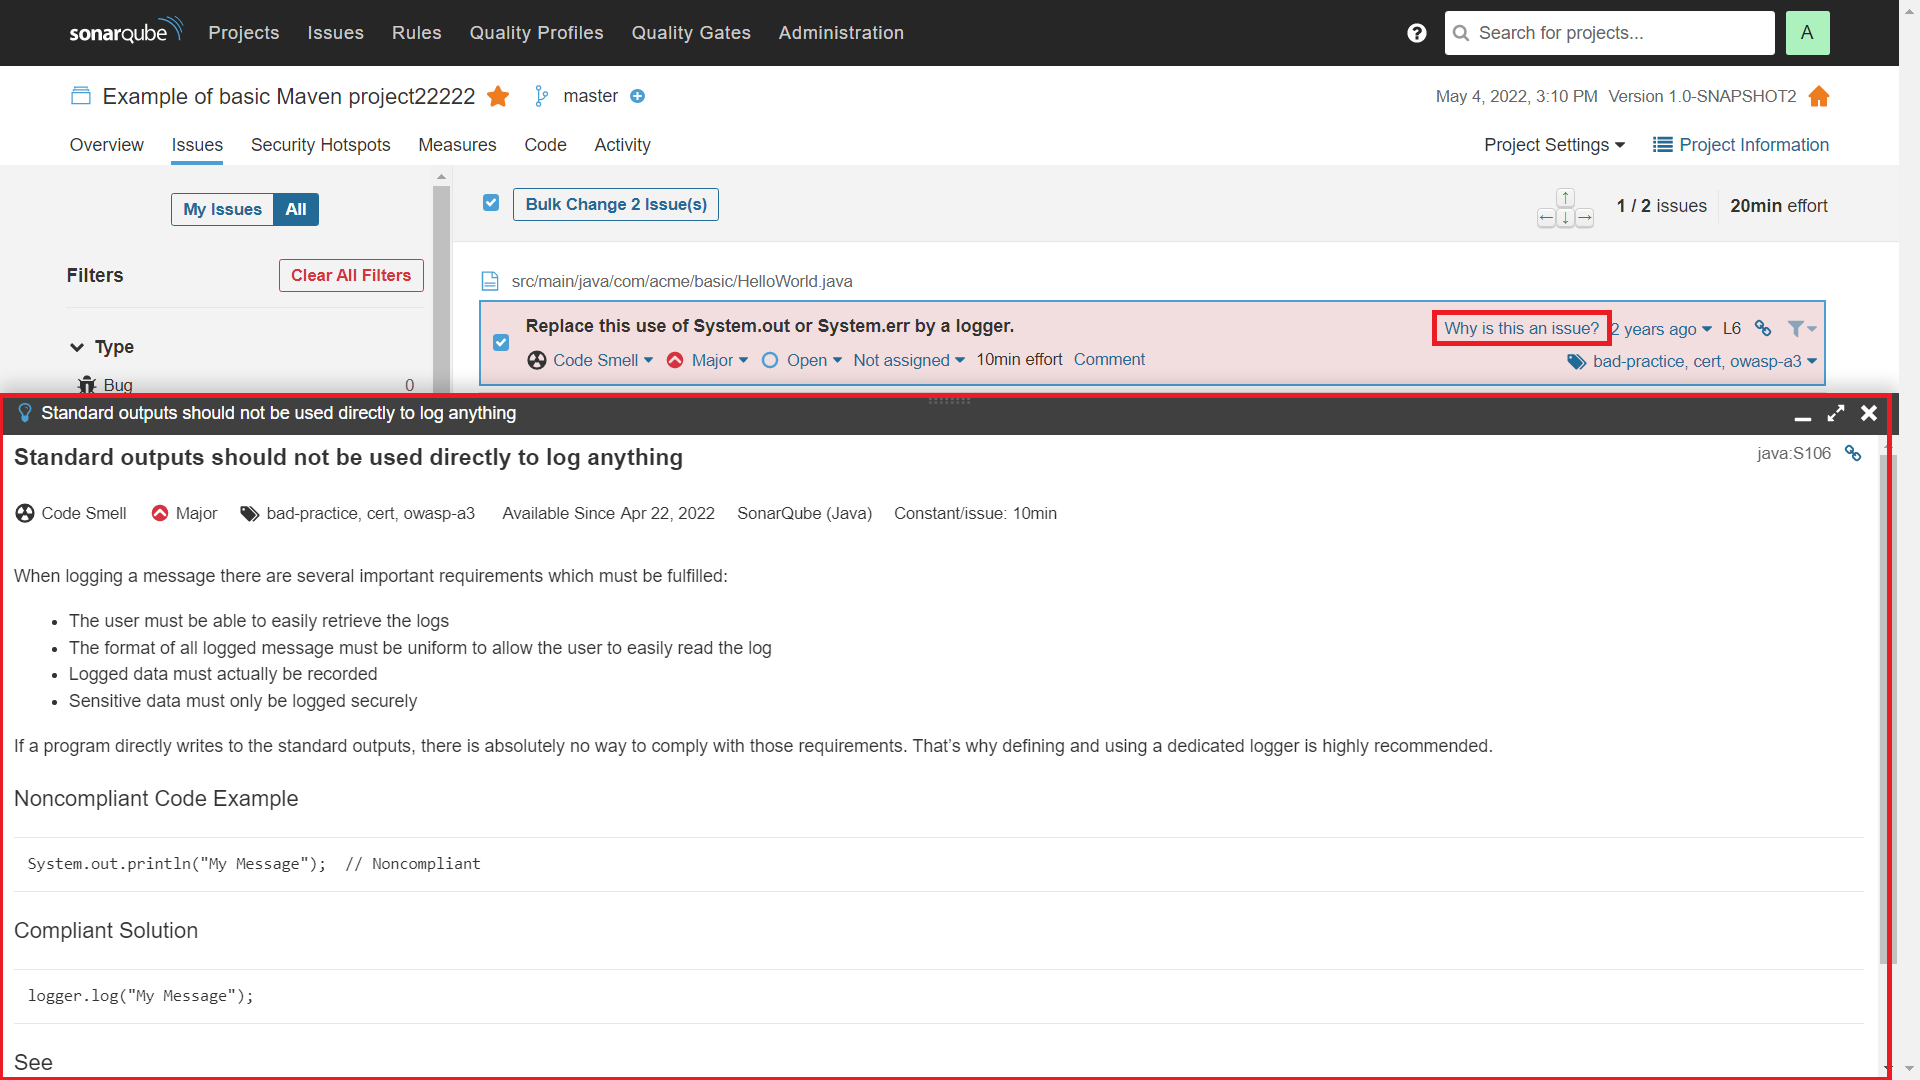The width and height of the screenshot is (1920, 1080).
Task: Click the Code Smell icon on the issue
Action: (x=537, y=360)
